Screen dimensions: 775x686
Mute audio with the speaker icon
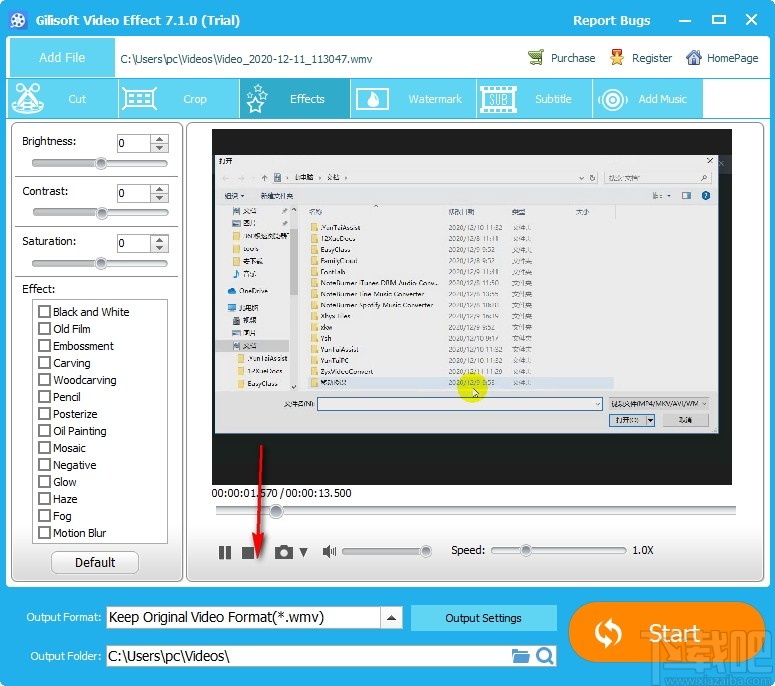[329, 551]
